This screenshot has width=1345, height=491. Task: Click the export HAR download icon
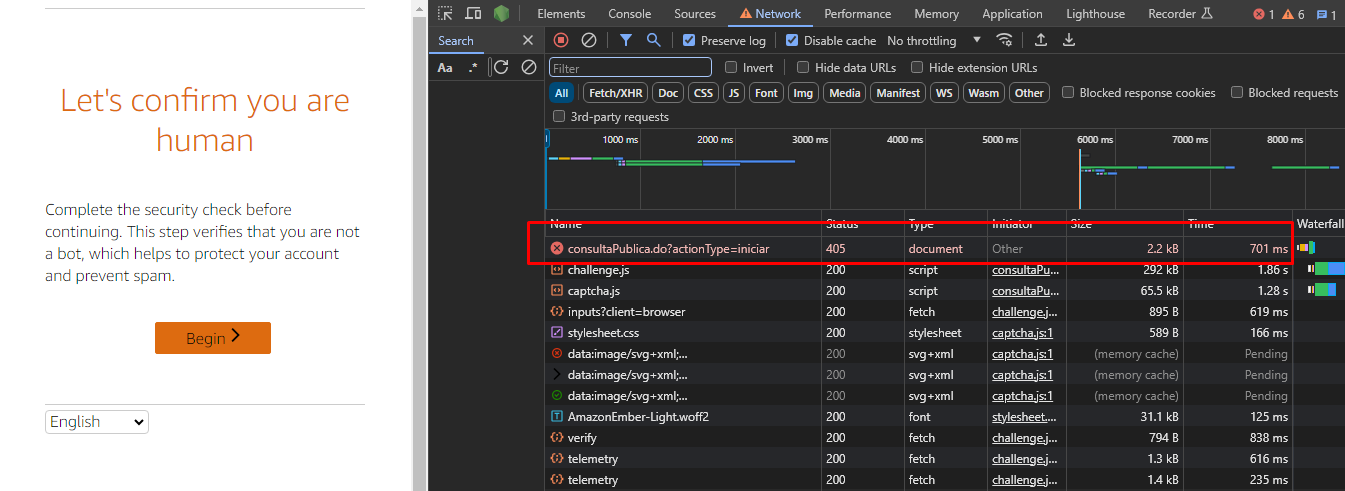1069,40
